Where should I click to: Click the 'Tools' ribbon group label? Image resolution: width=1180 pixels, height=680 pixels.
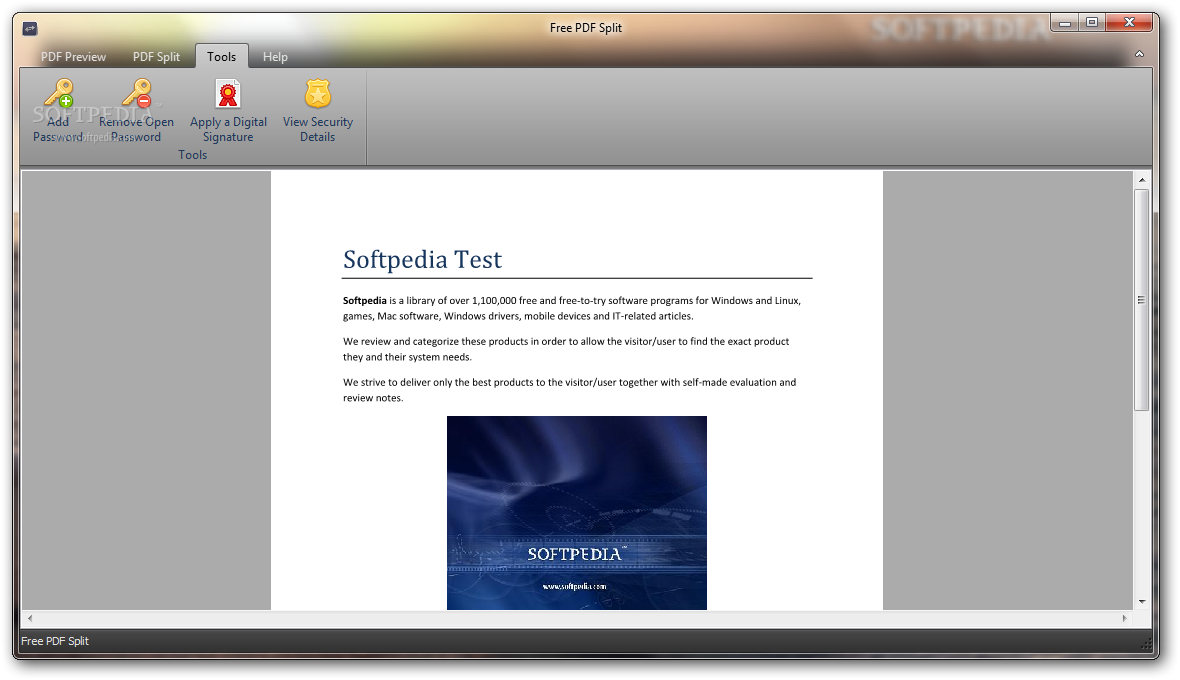tap(193, 155)
